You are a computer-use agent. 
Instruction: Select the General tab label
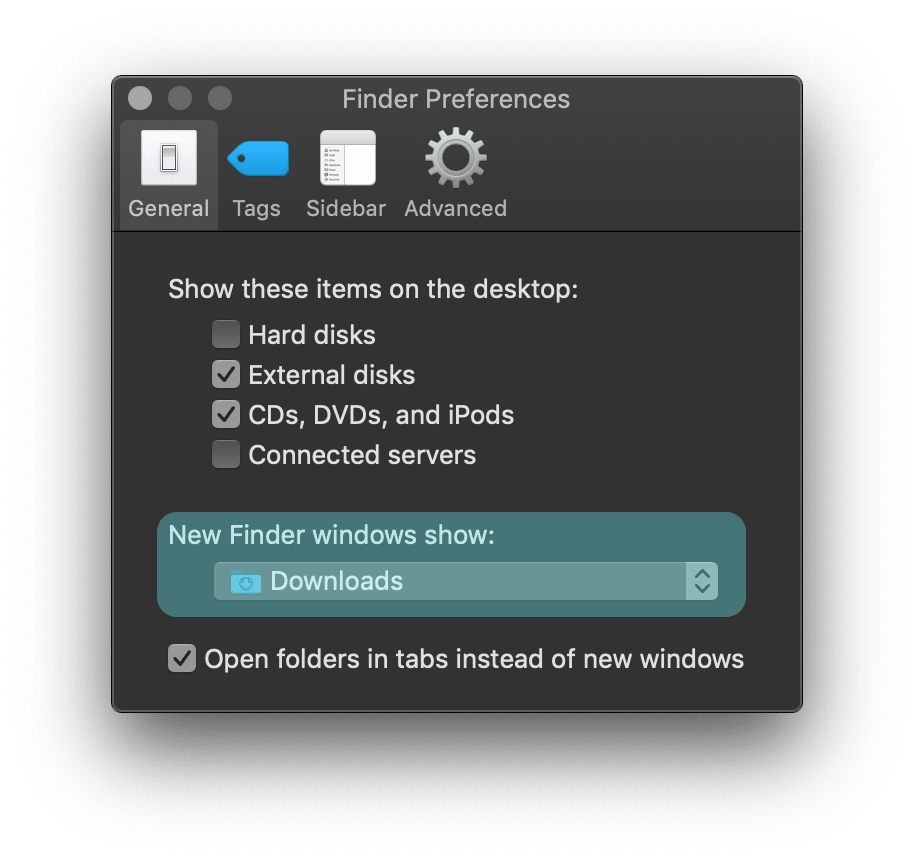click(x=169, y=209)
